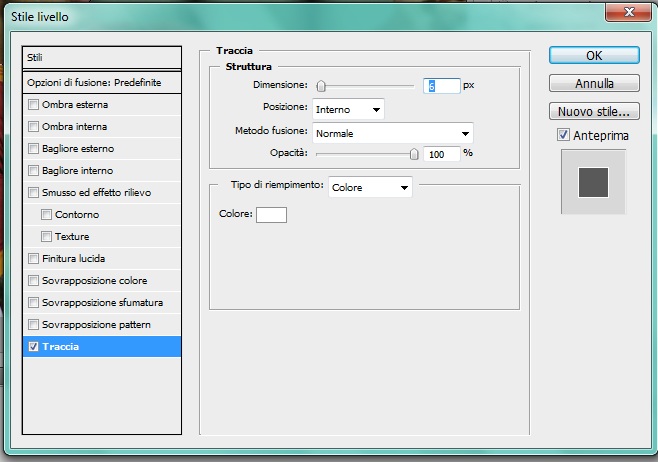Open the white Colore swatch picker
The image size is (658, 462).
(x=271, y=214)
